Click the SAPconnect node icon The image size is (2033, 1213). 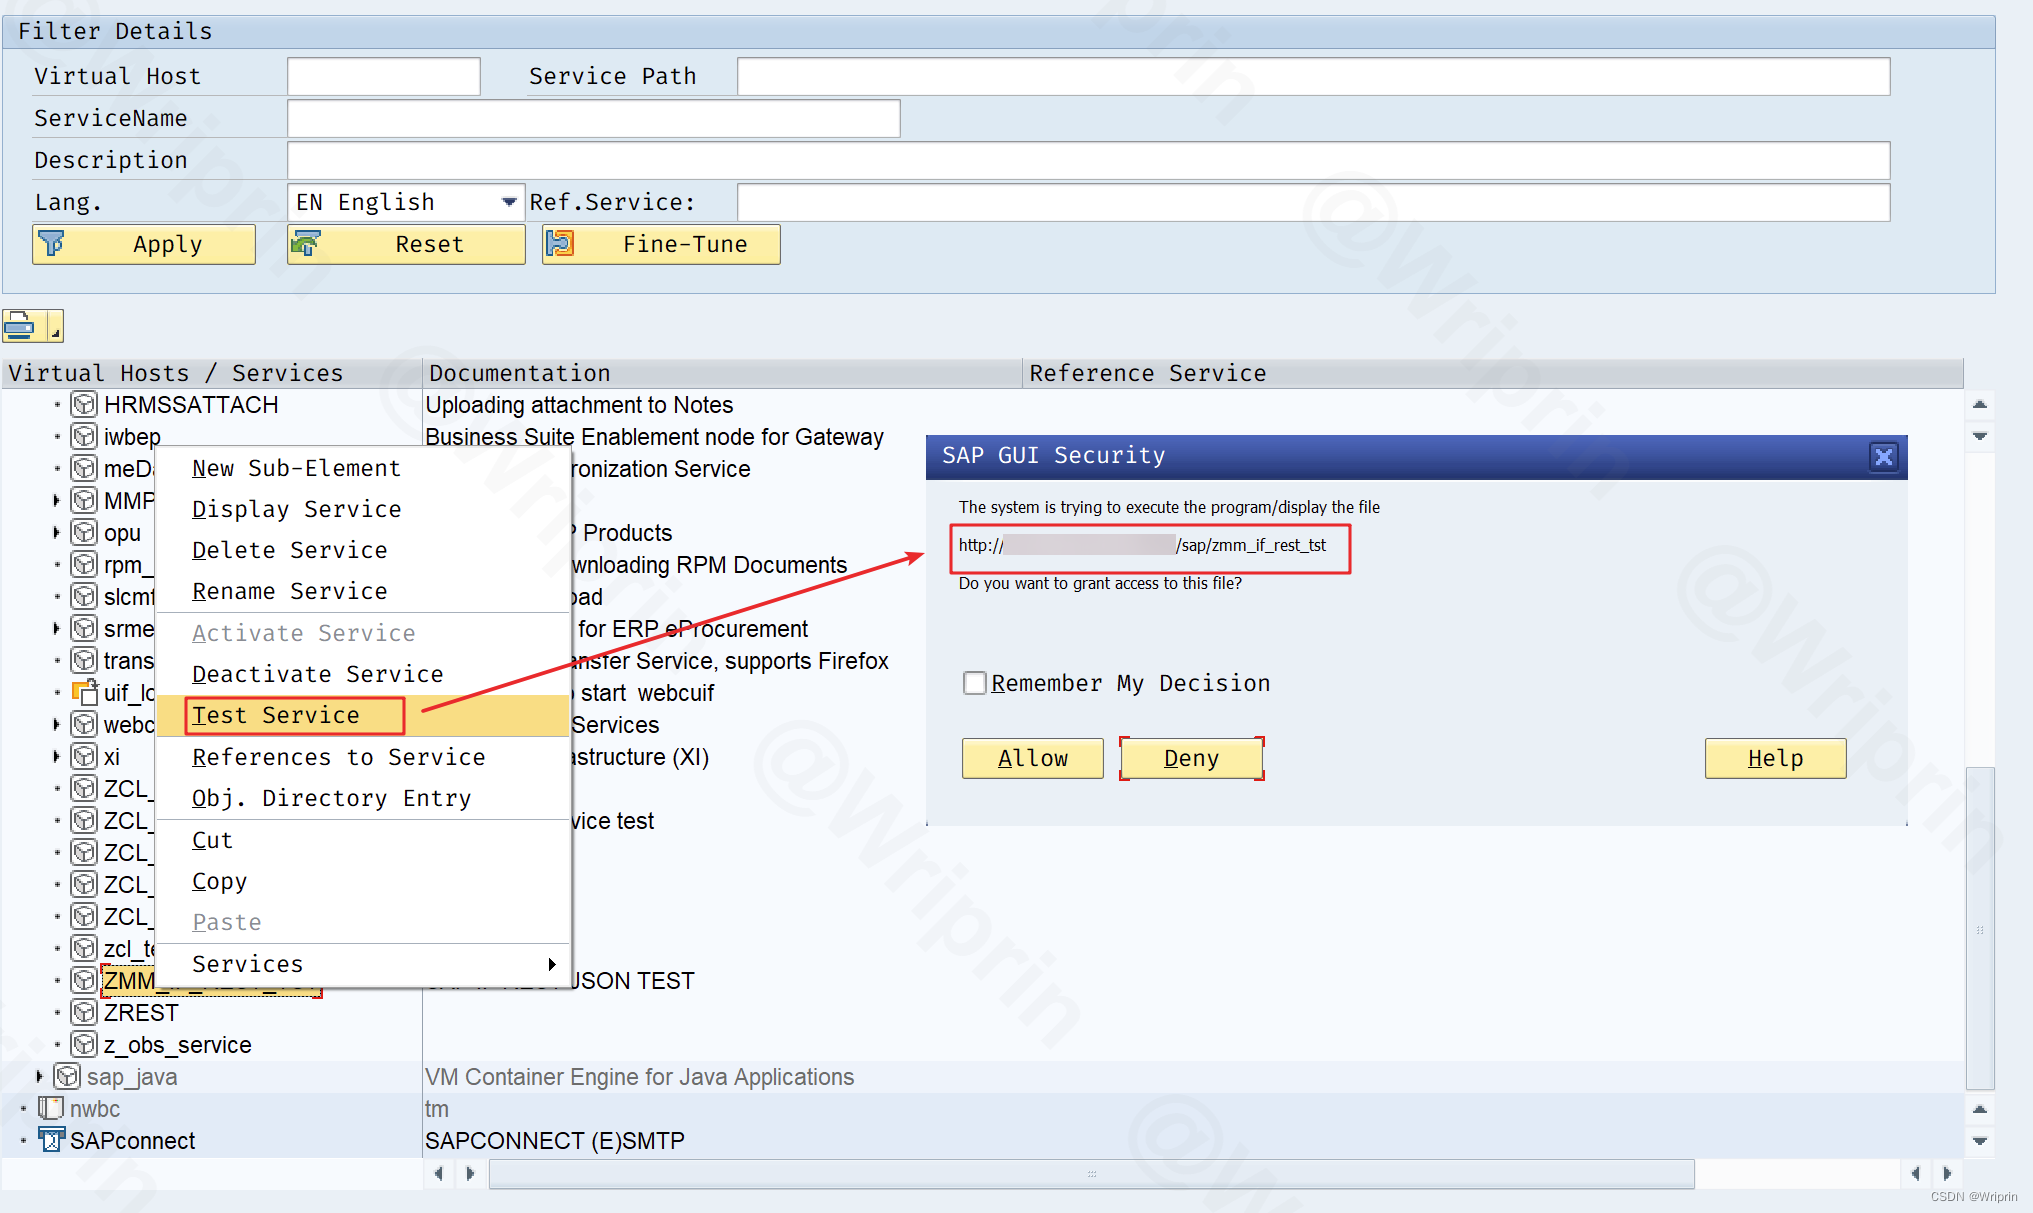point(51,1140)
